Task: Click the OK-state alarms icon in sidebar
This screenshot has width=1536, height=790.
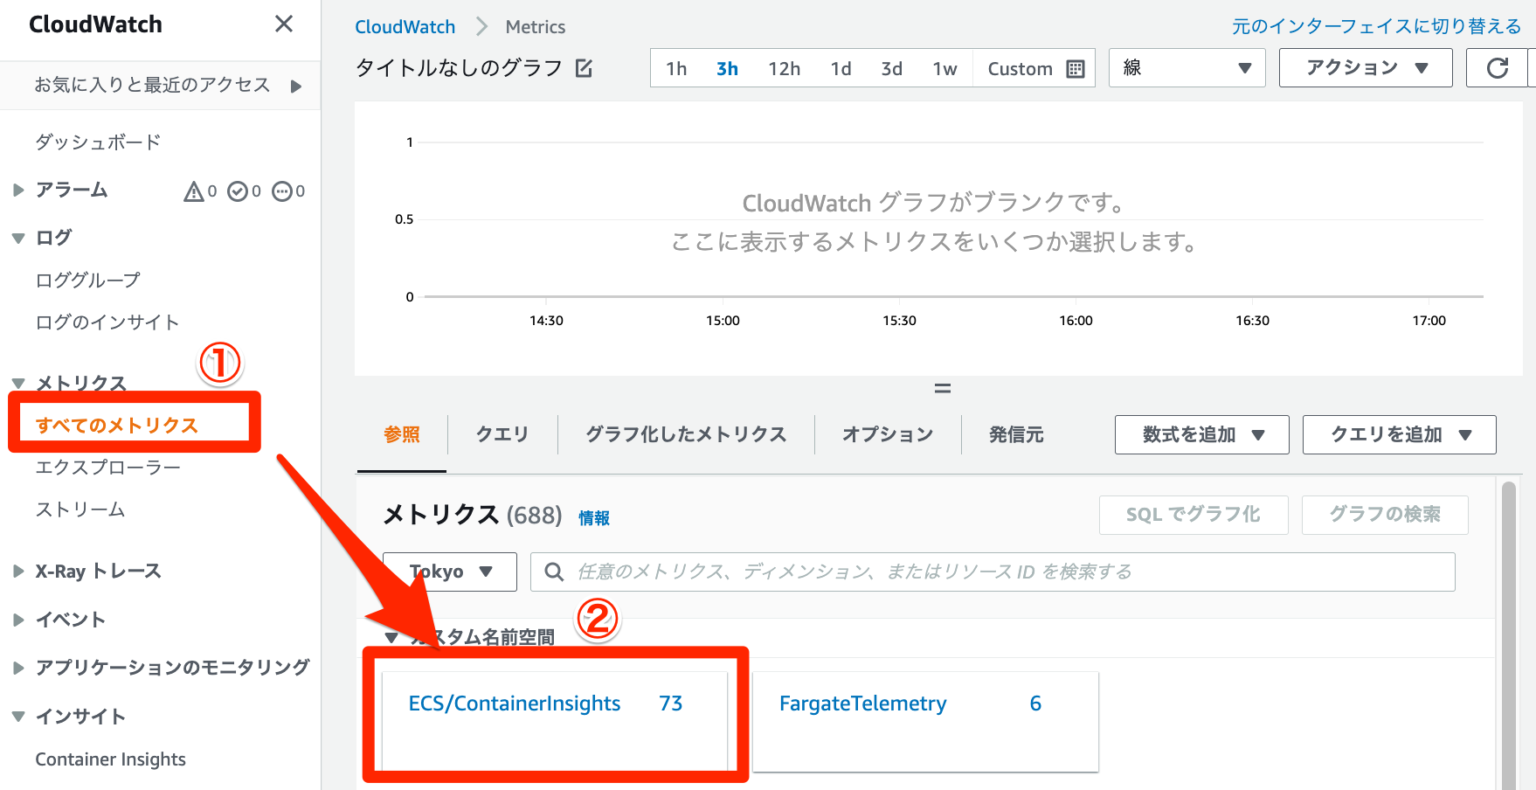Action: [237, 190]
